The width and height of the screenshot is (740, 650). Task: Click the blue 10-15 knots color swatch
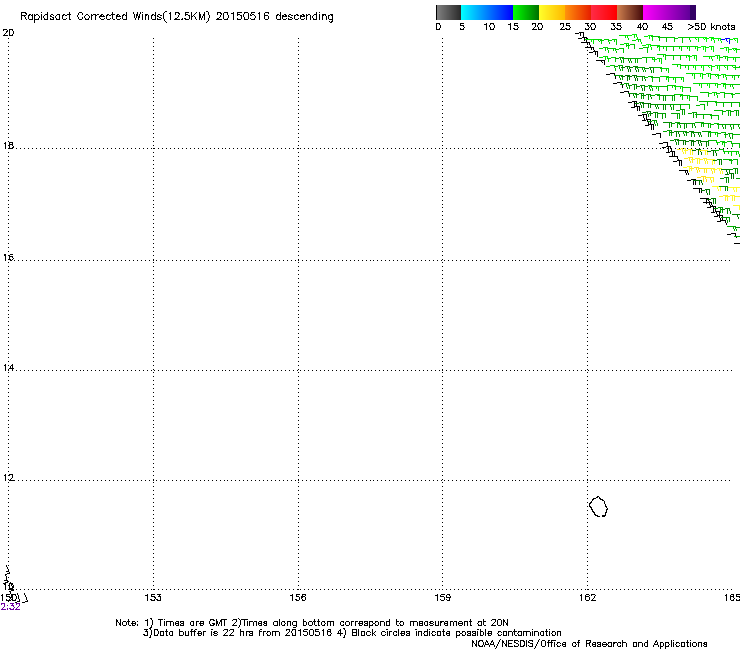pos(500,12)
